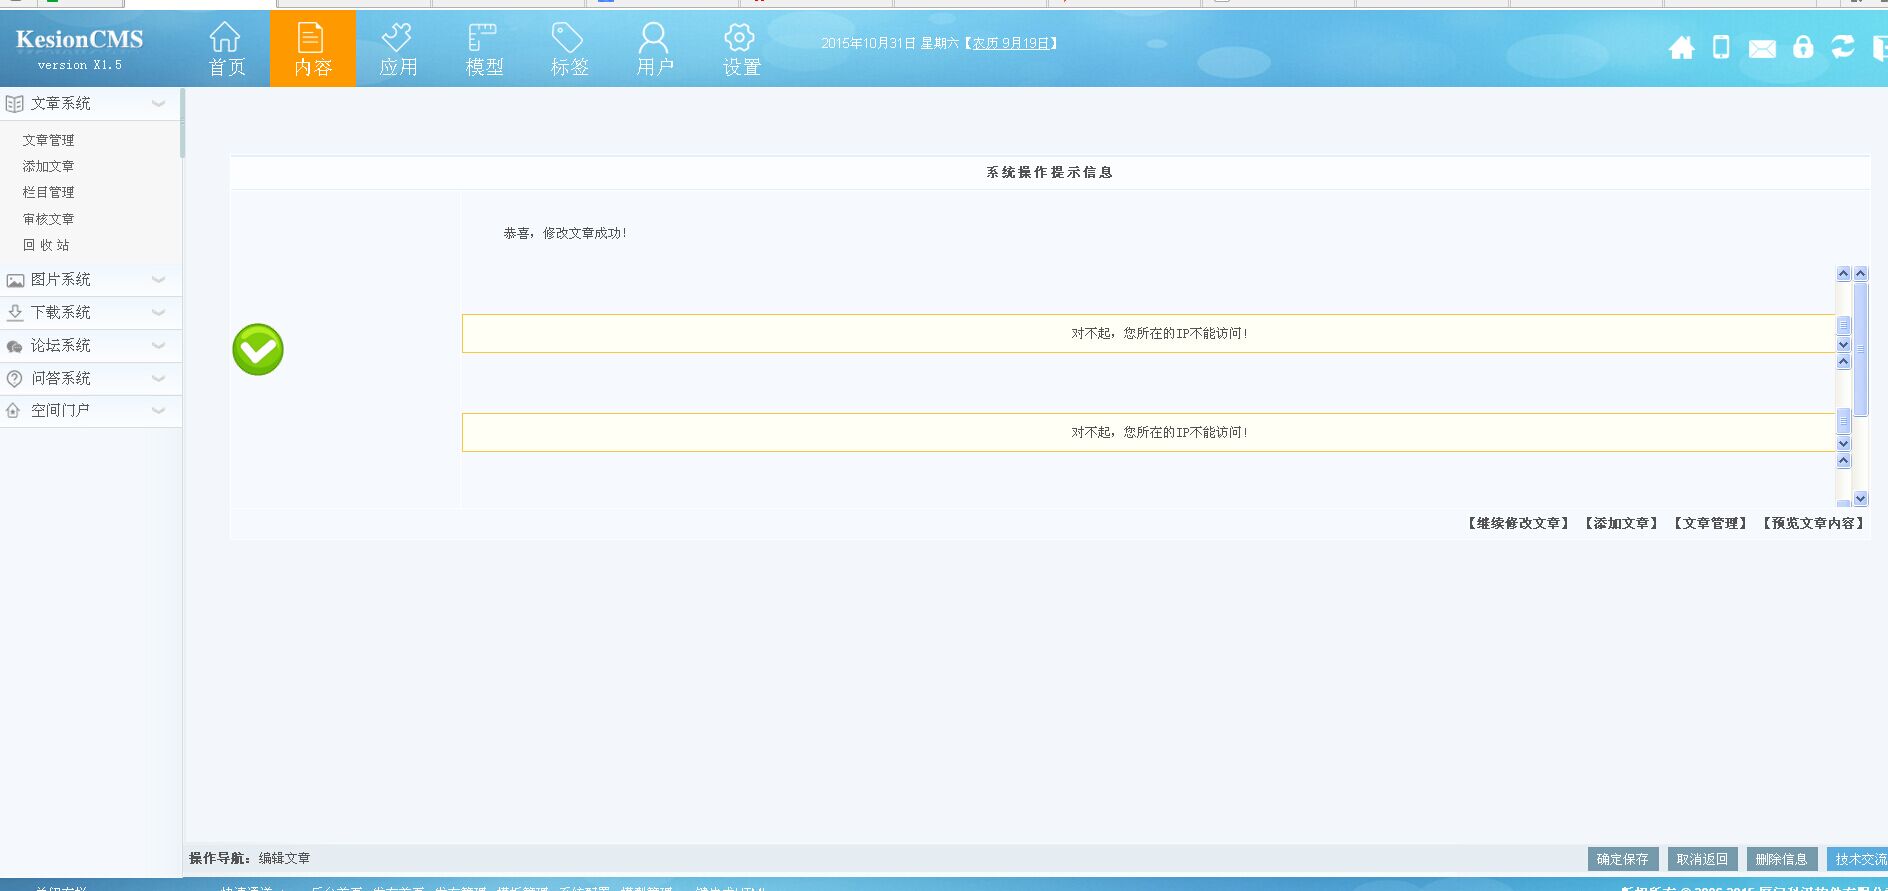Click the version X1.5 label
This screenshot has width=1888, height=891.
80,65
